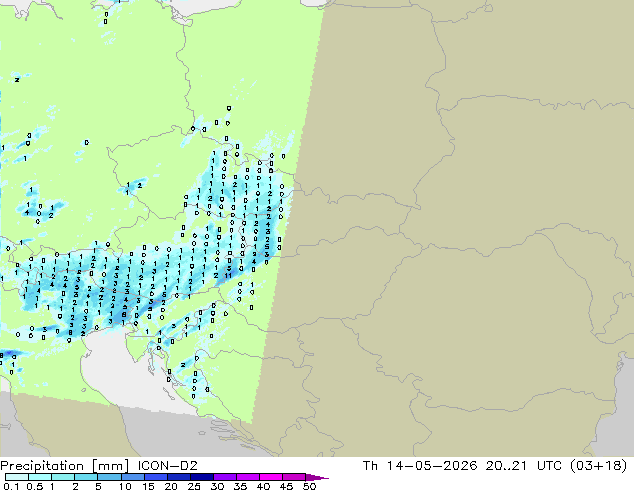634x490 pixels.
Task: Click the '35' legend scale label
Action: click(x=240, y=486)
